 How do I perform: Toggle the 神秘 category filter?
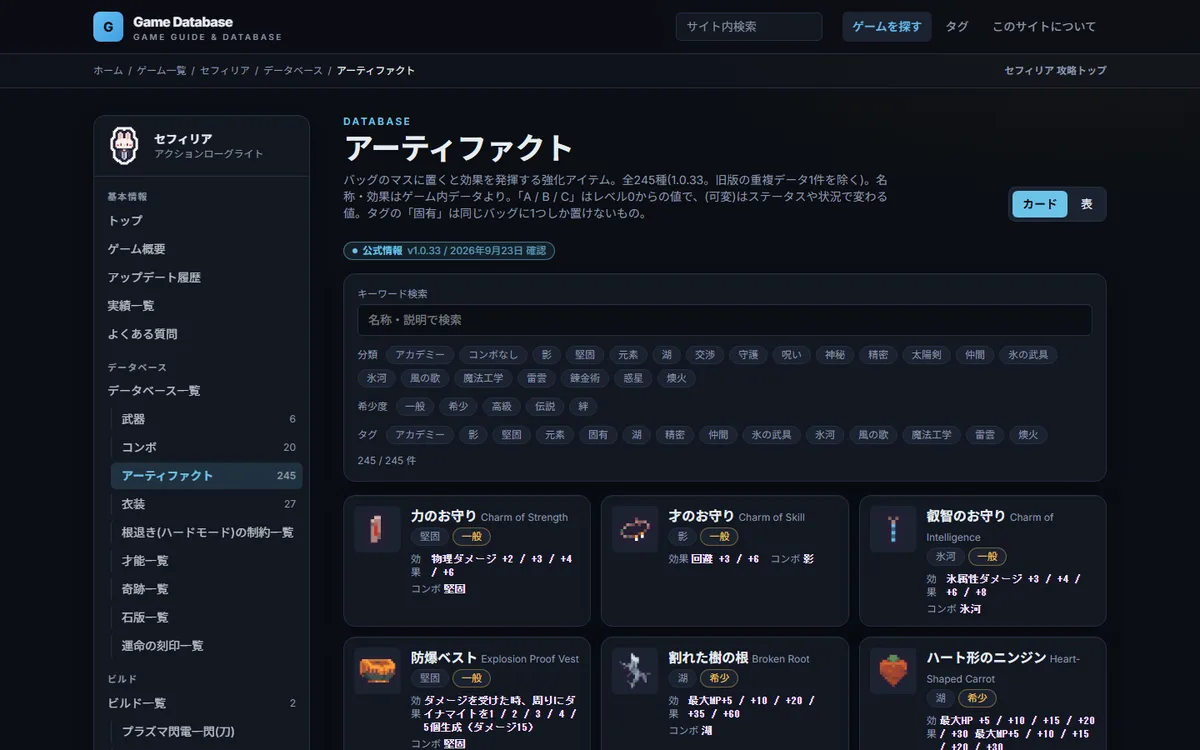[834, 355]
